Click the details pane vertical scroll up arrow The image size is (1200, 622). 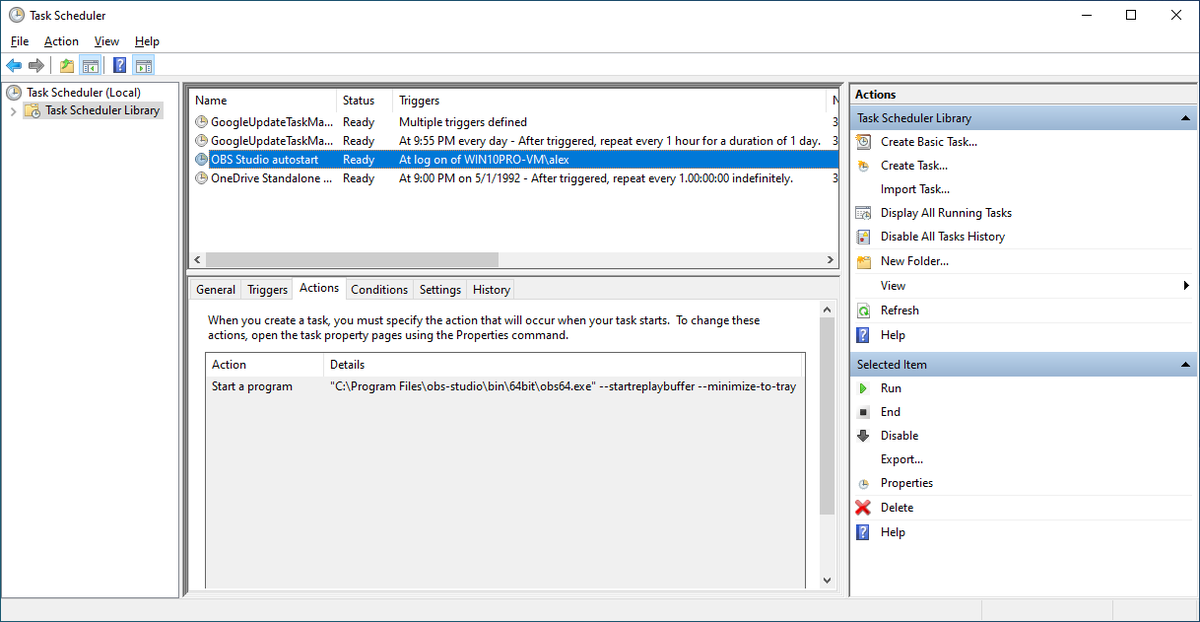(x=827, y=310)
